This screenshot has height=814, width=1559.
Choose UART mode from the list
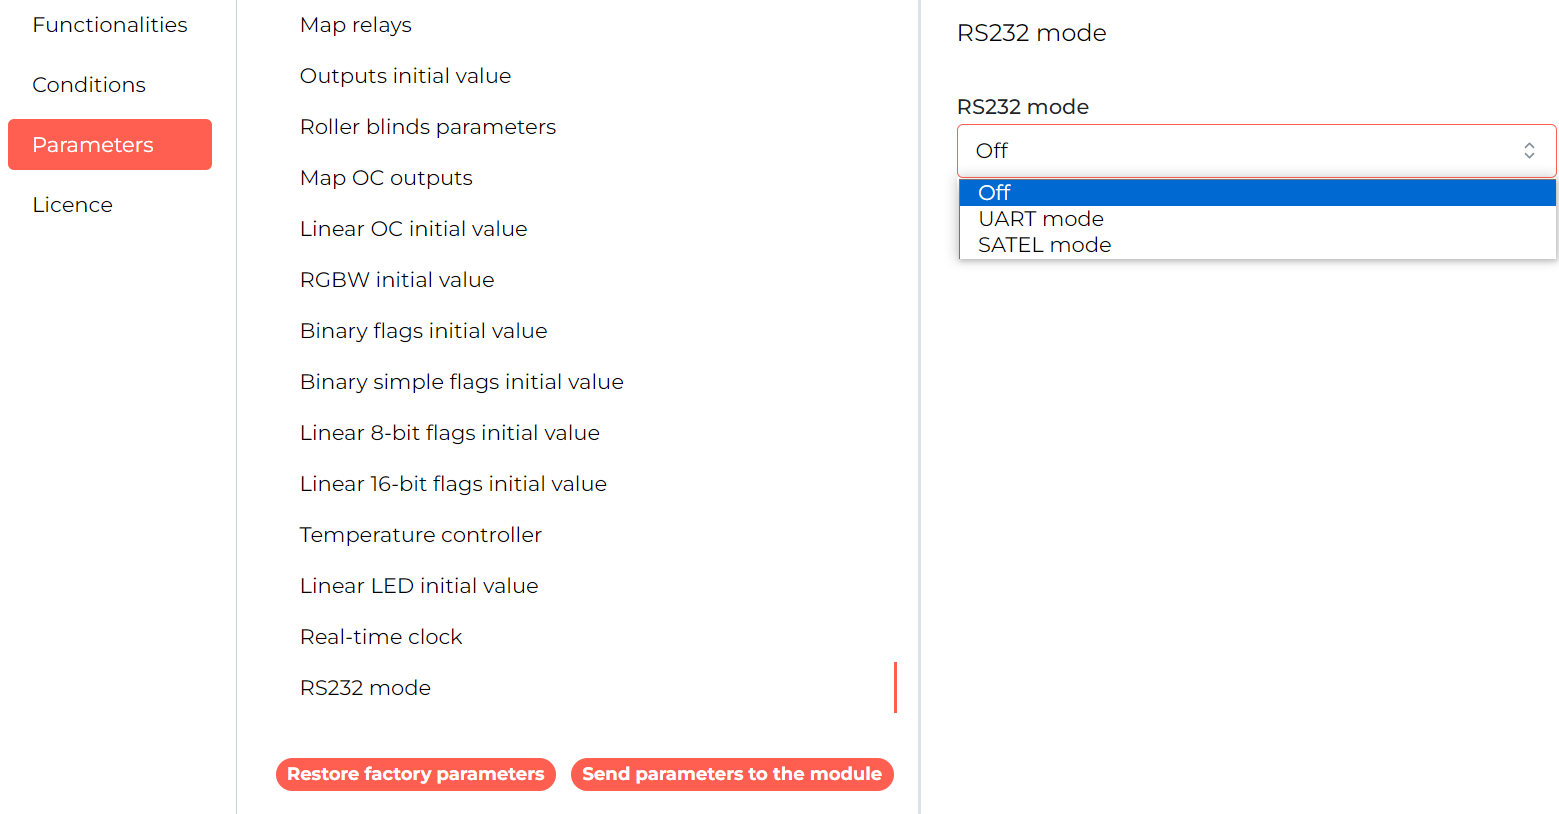pos(1257,218)
